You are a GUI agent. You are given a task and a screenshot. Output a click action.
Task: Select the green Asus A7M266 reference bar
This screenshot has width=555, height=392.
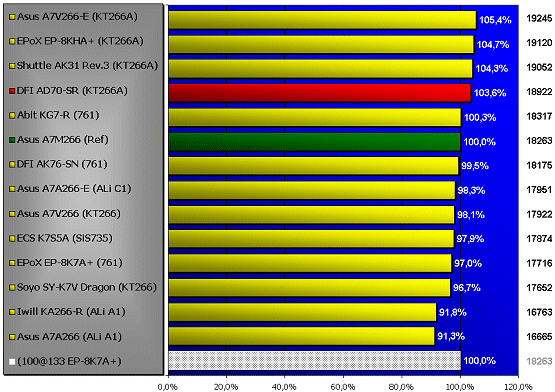point(315,142)
